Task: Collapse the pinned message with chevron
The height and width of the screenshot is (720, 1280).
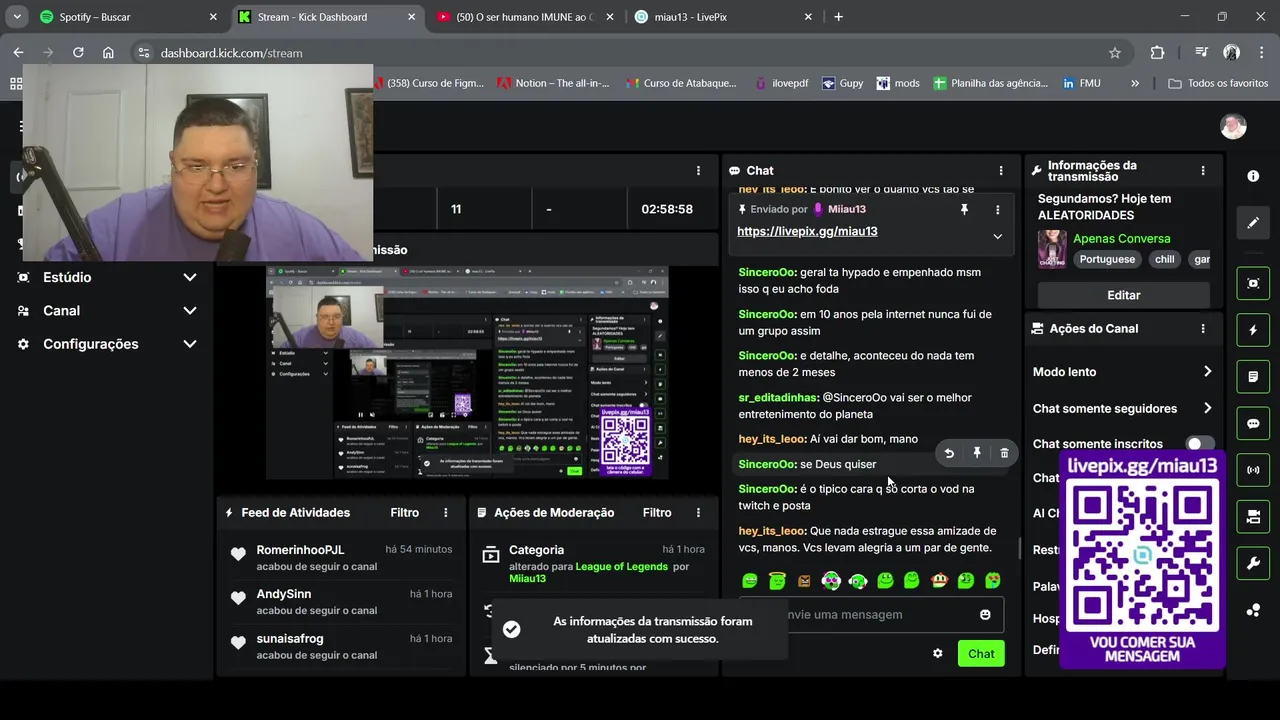Action: [997, 236]
